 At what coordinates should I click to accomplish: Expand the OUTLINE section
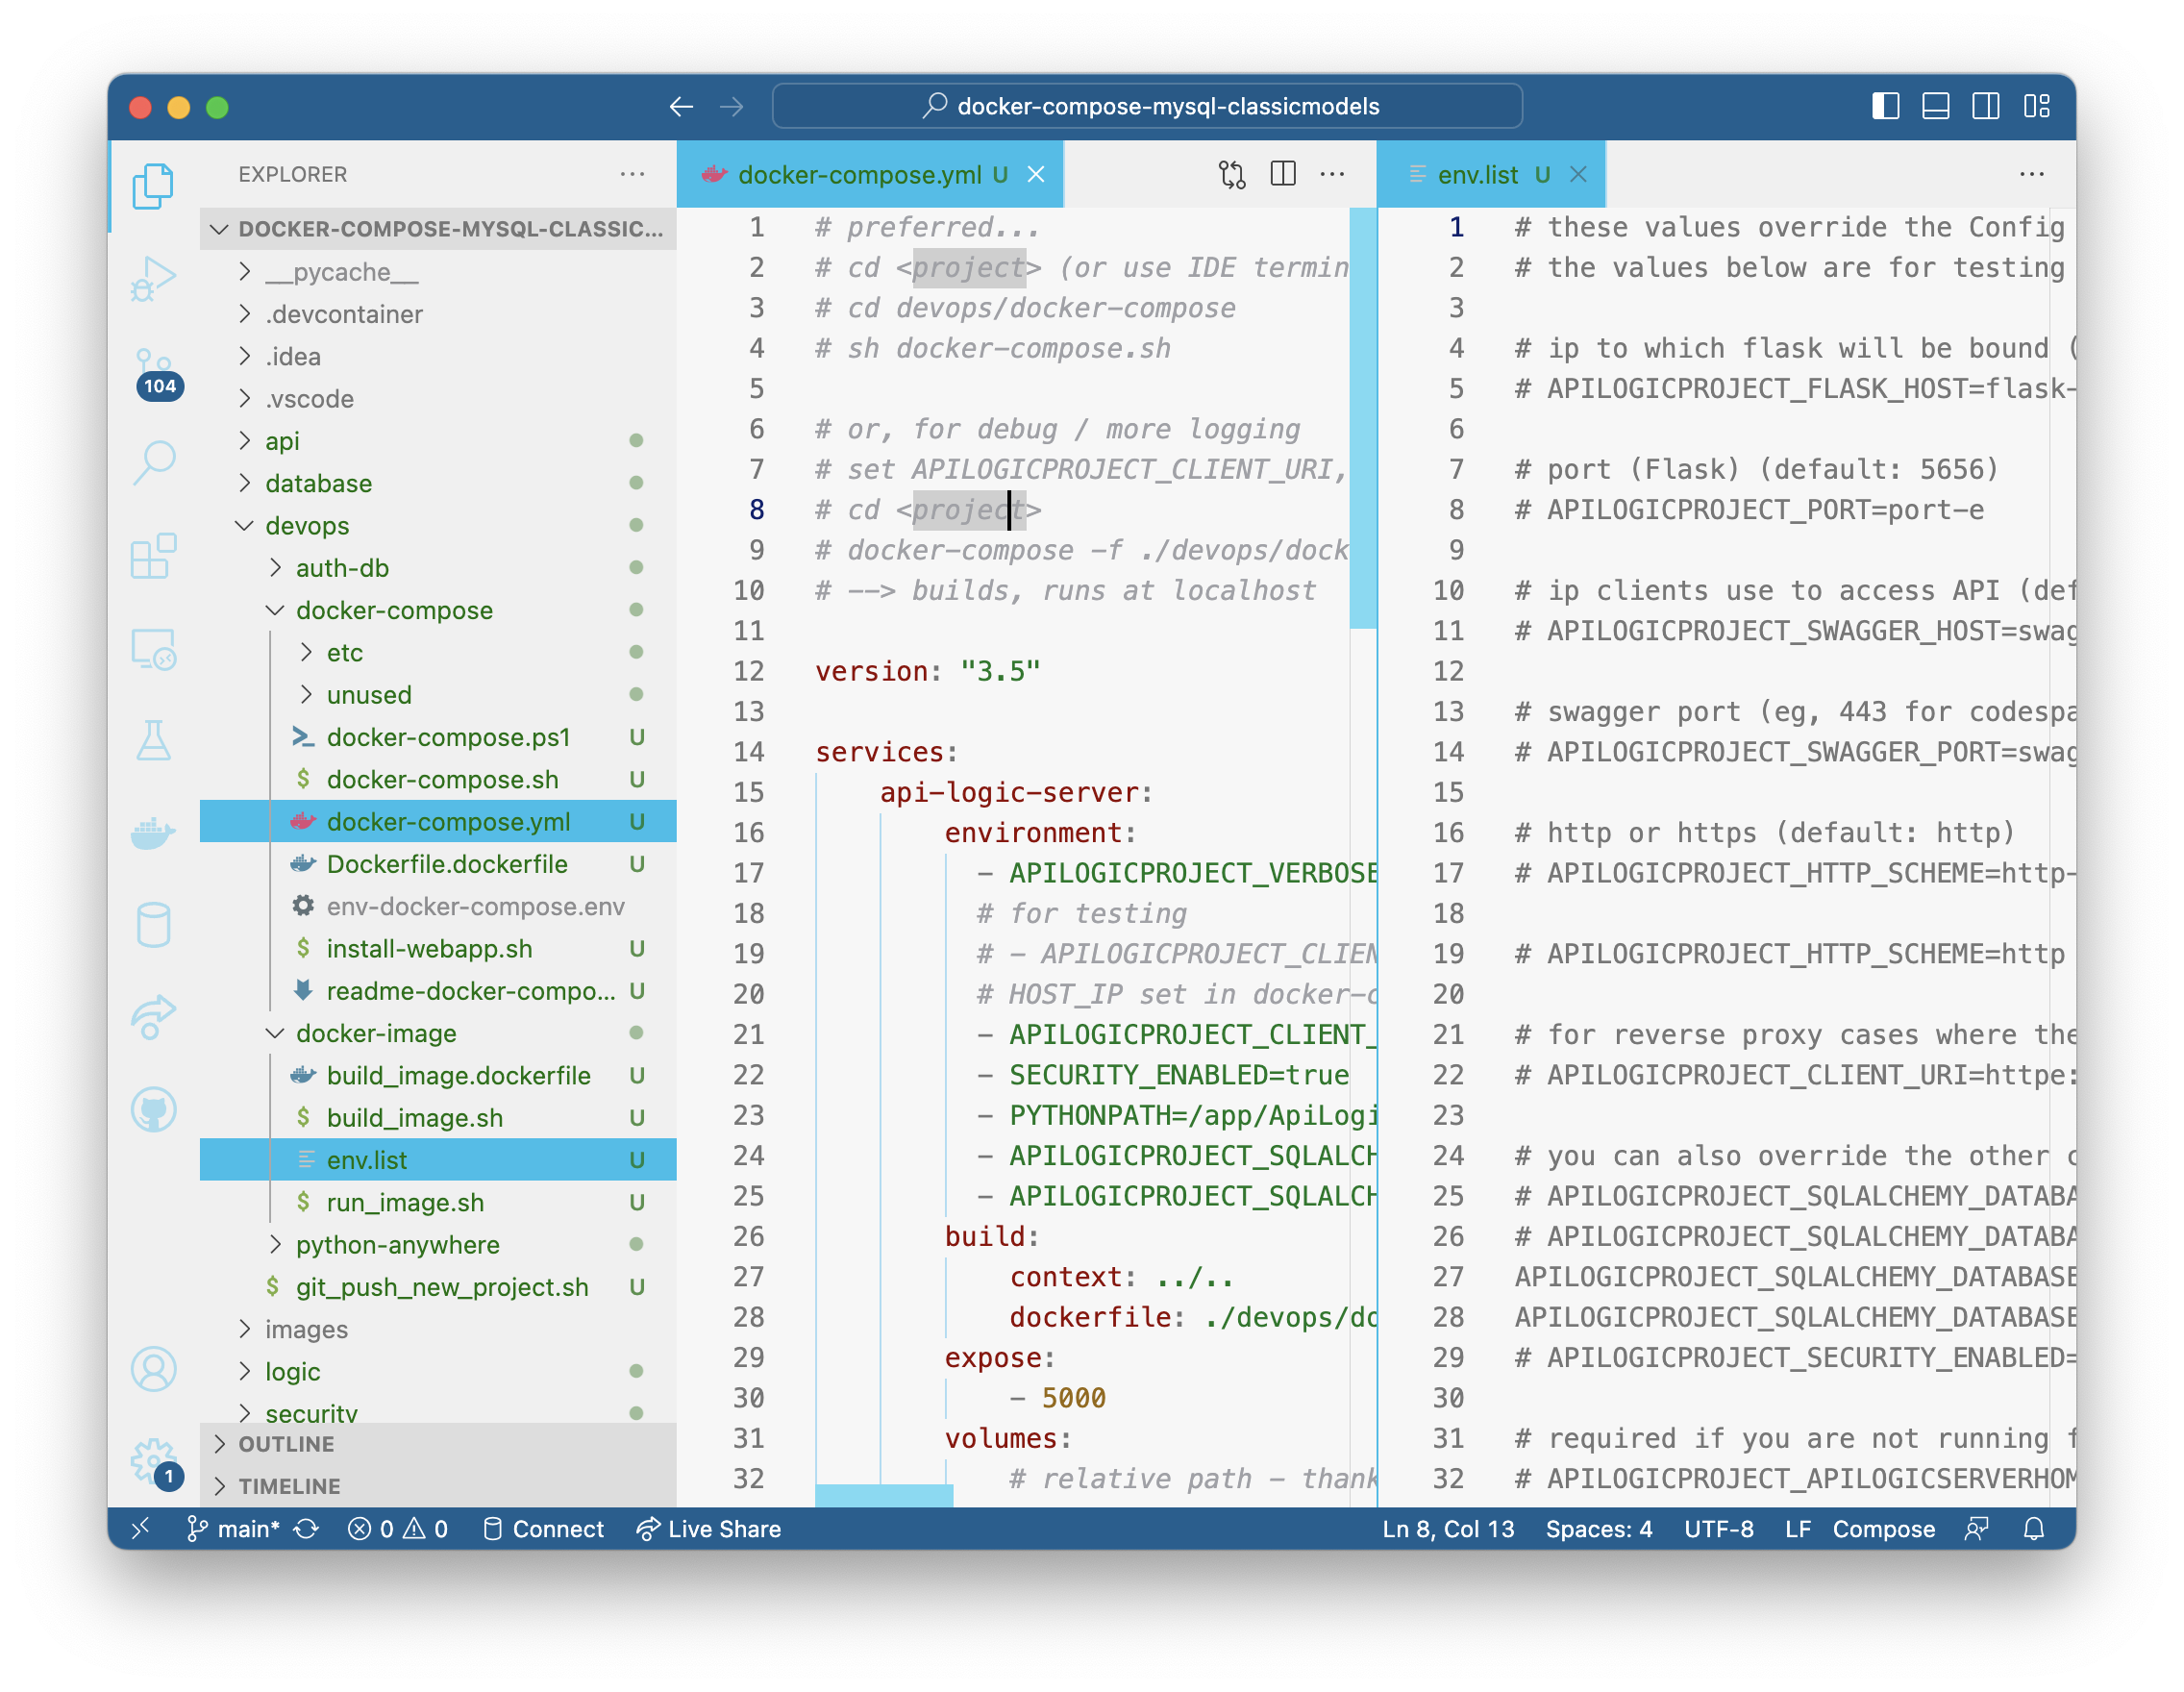287,1444
